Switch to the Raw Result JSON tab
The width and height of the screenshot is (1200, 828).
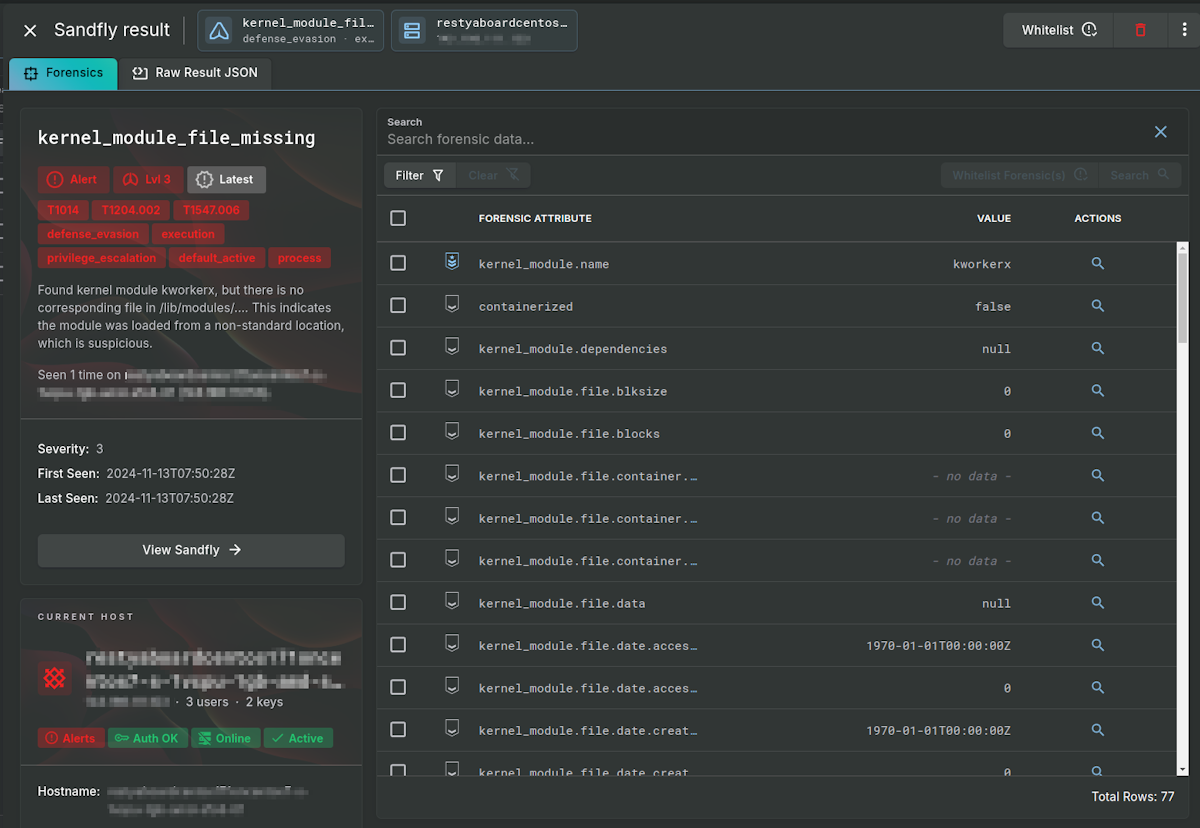click(196, 72)
